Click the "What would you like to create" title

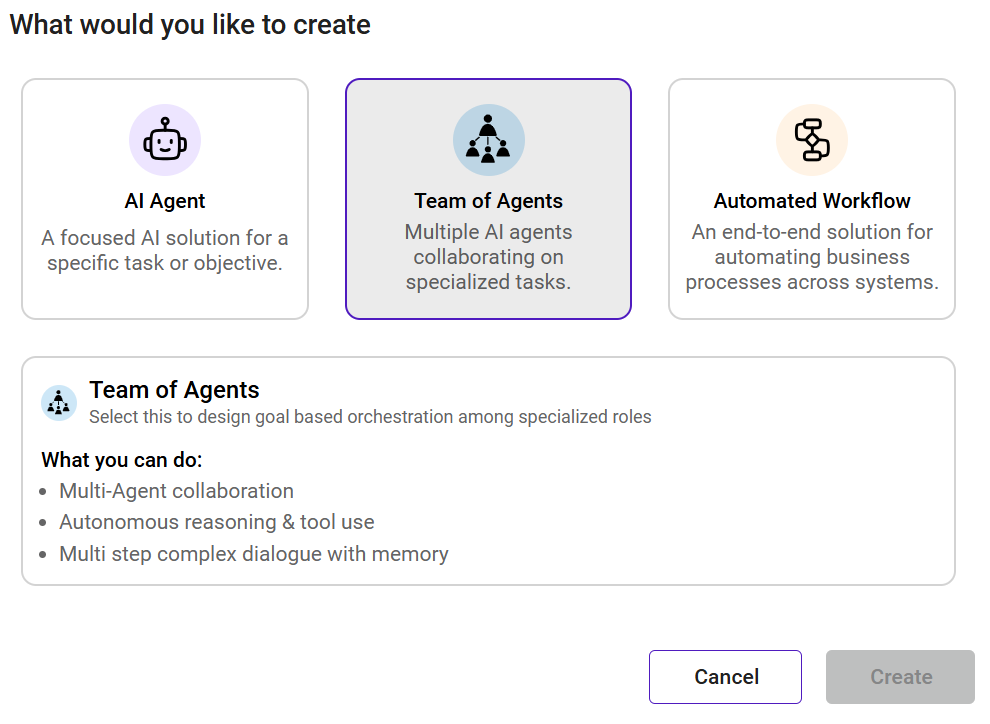click(190, 25)
